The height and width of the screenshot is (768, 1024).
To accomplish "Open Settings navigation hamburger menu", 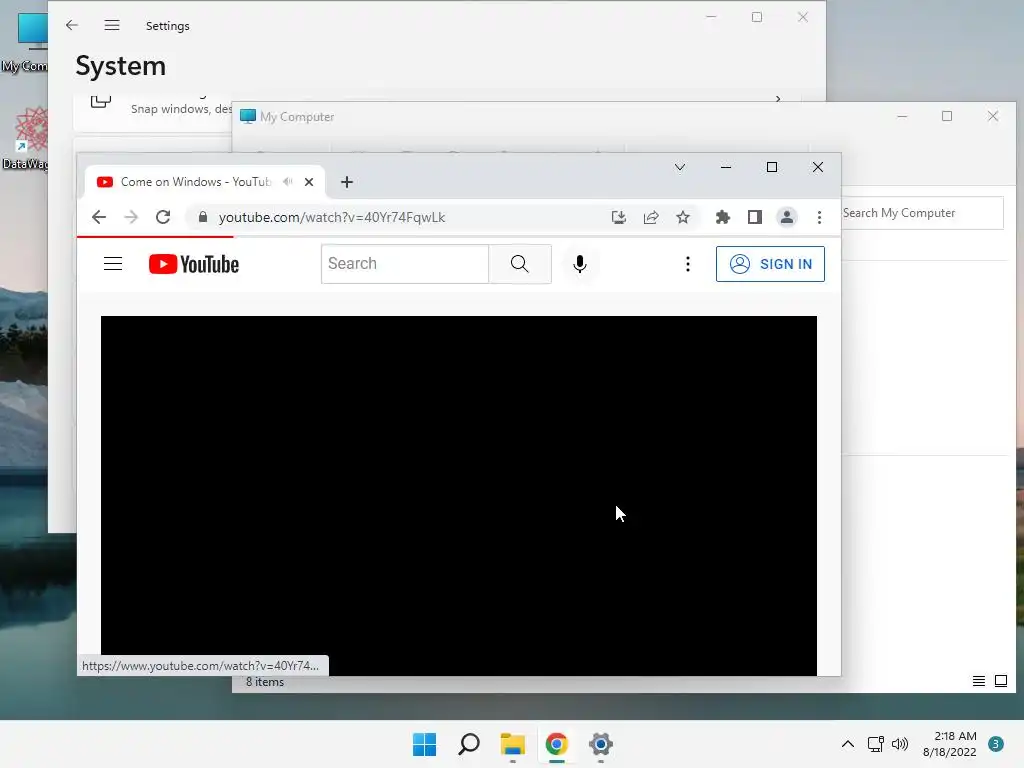I will click(x=112, y=25).
